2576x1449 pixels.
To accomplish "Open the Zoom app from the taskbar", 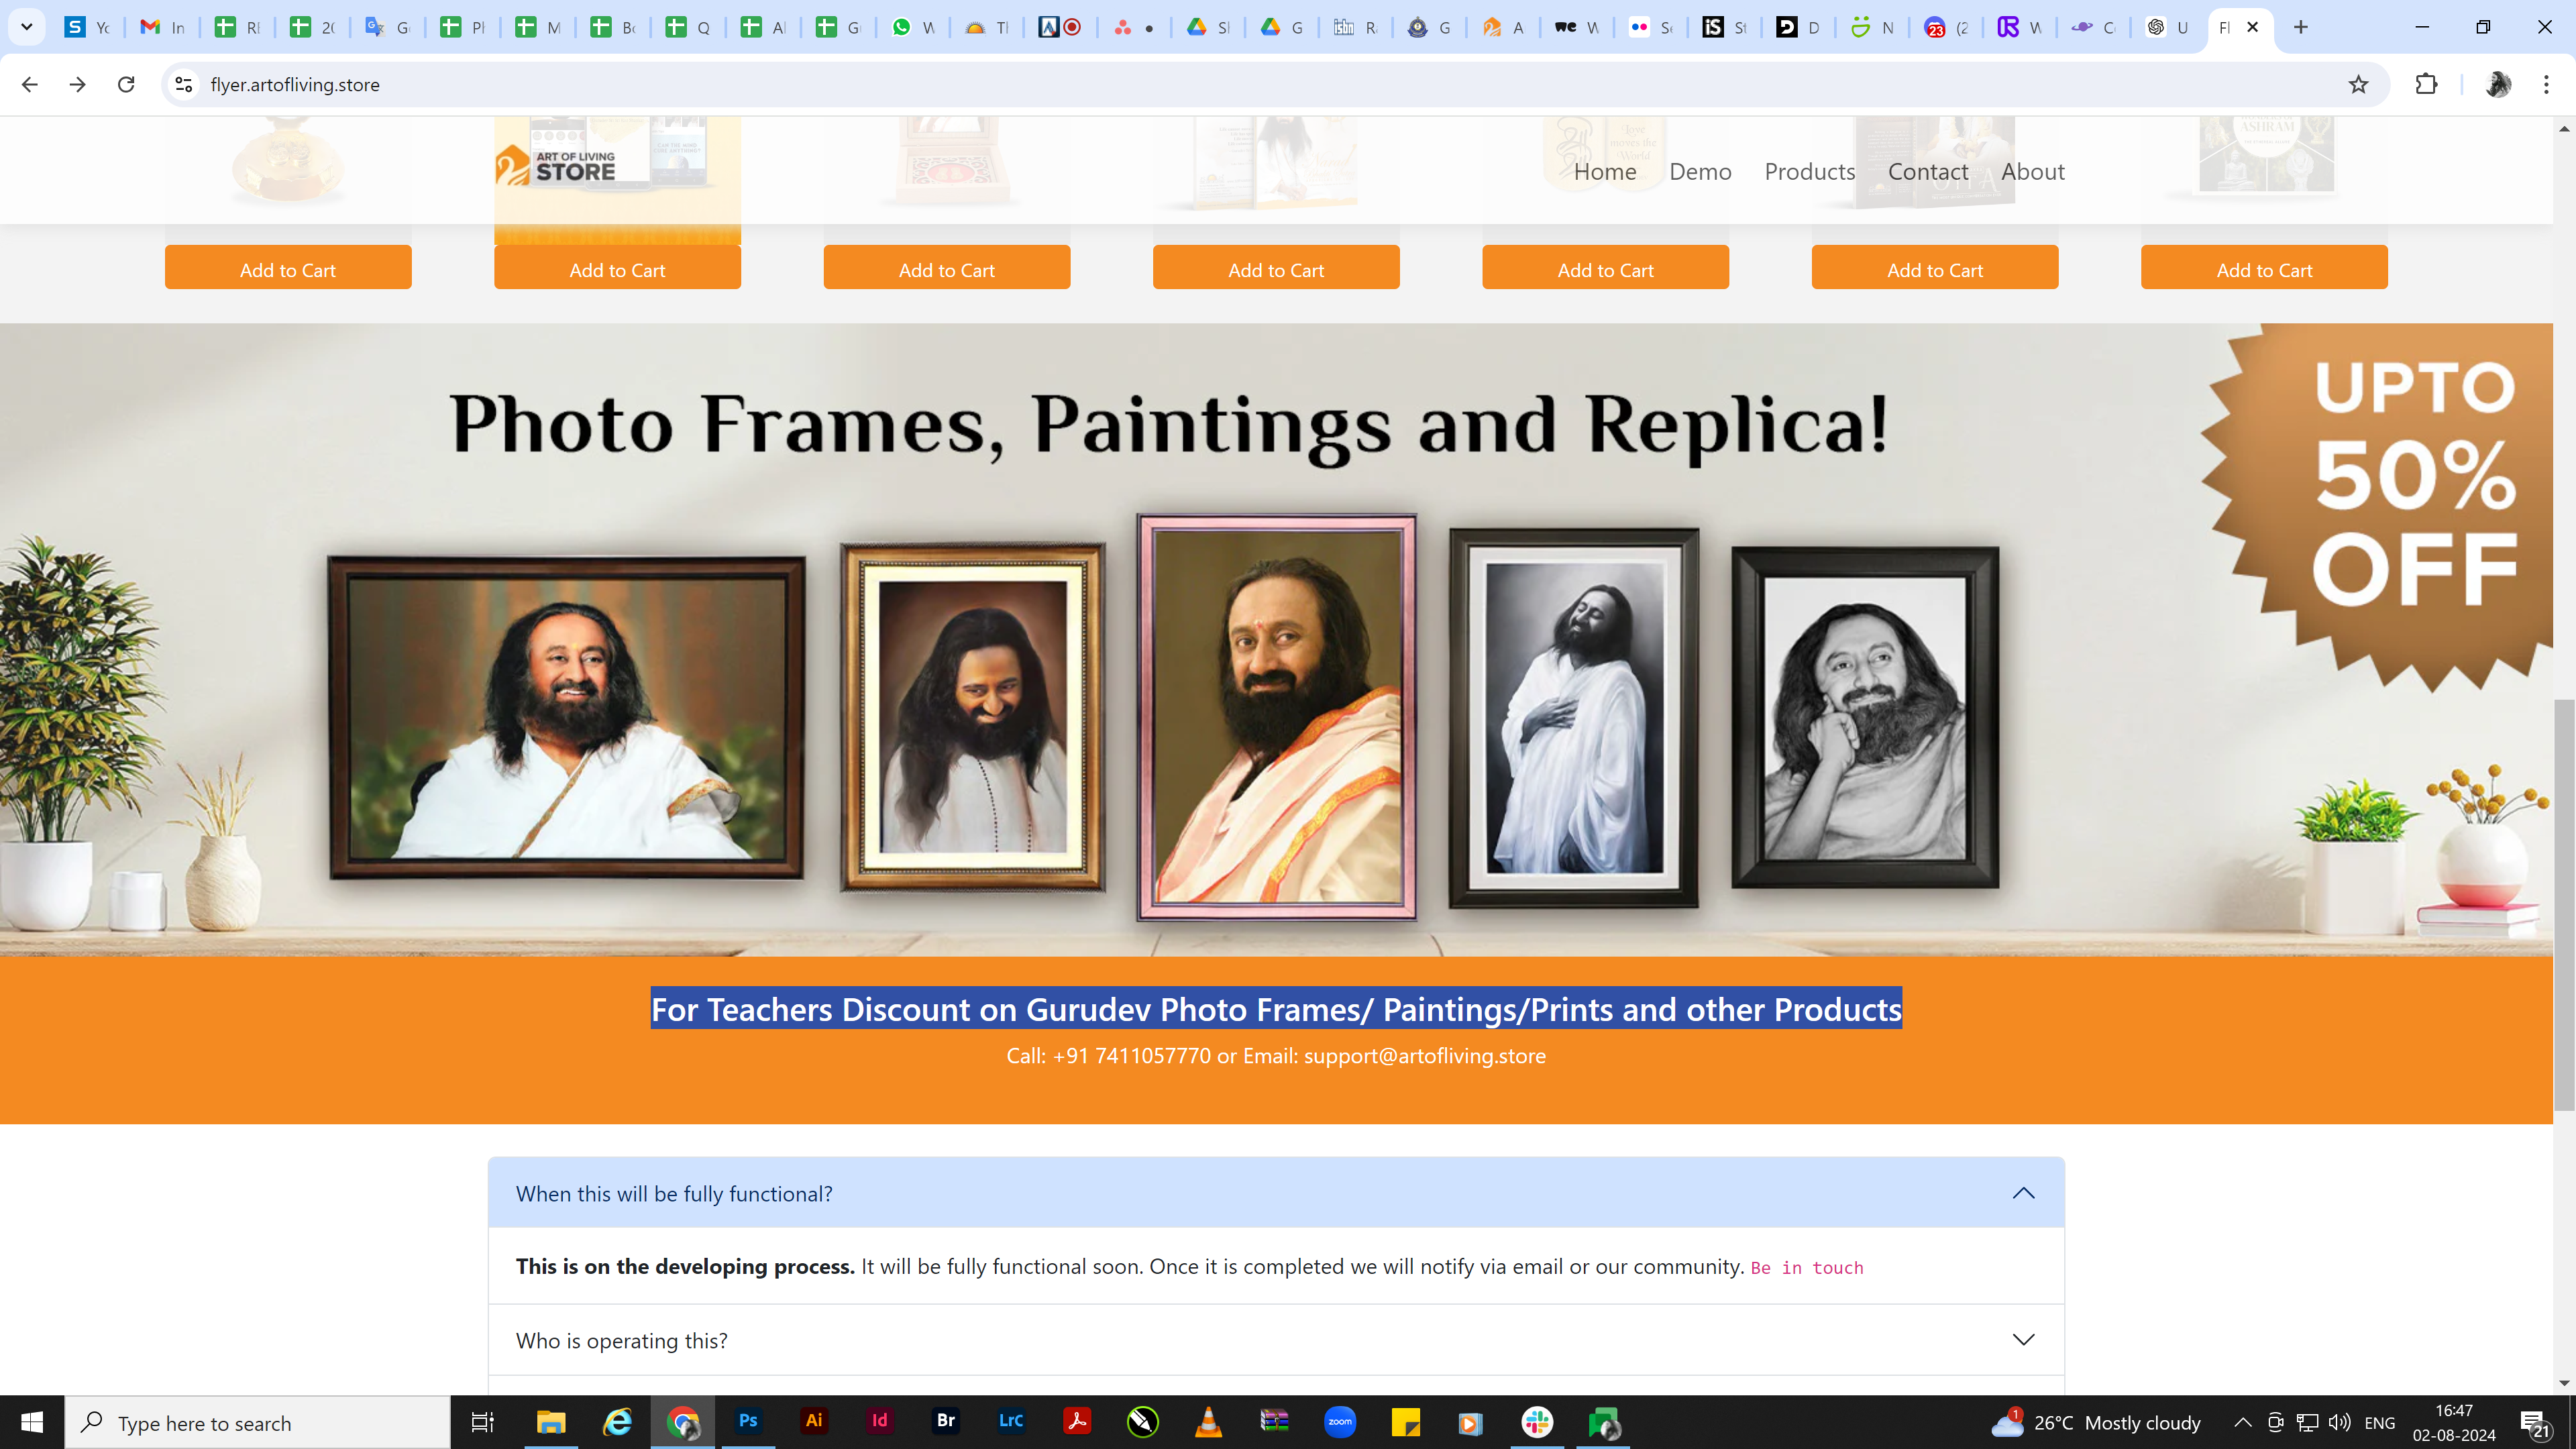I will pos(1340,1421).
